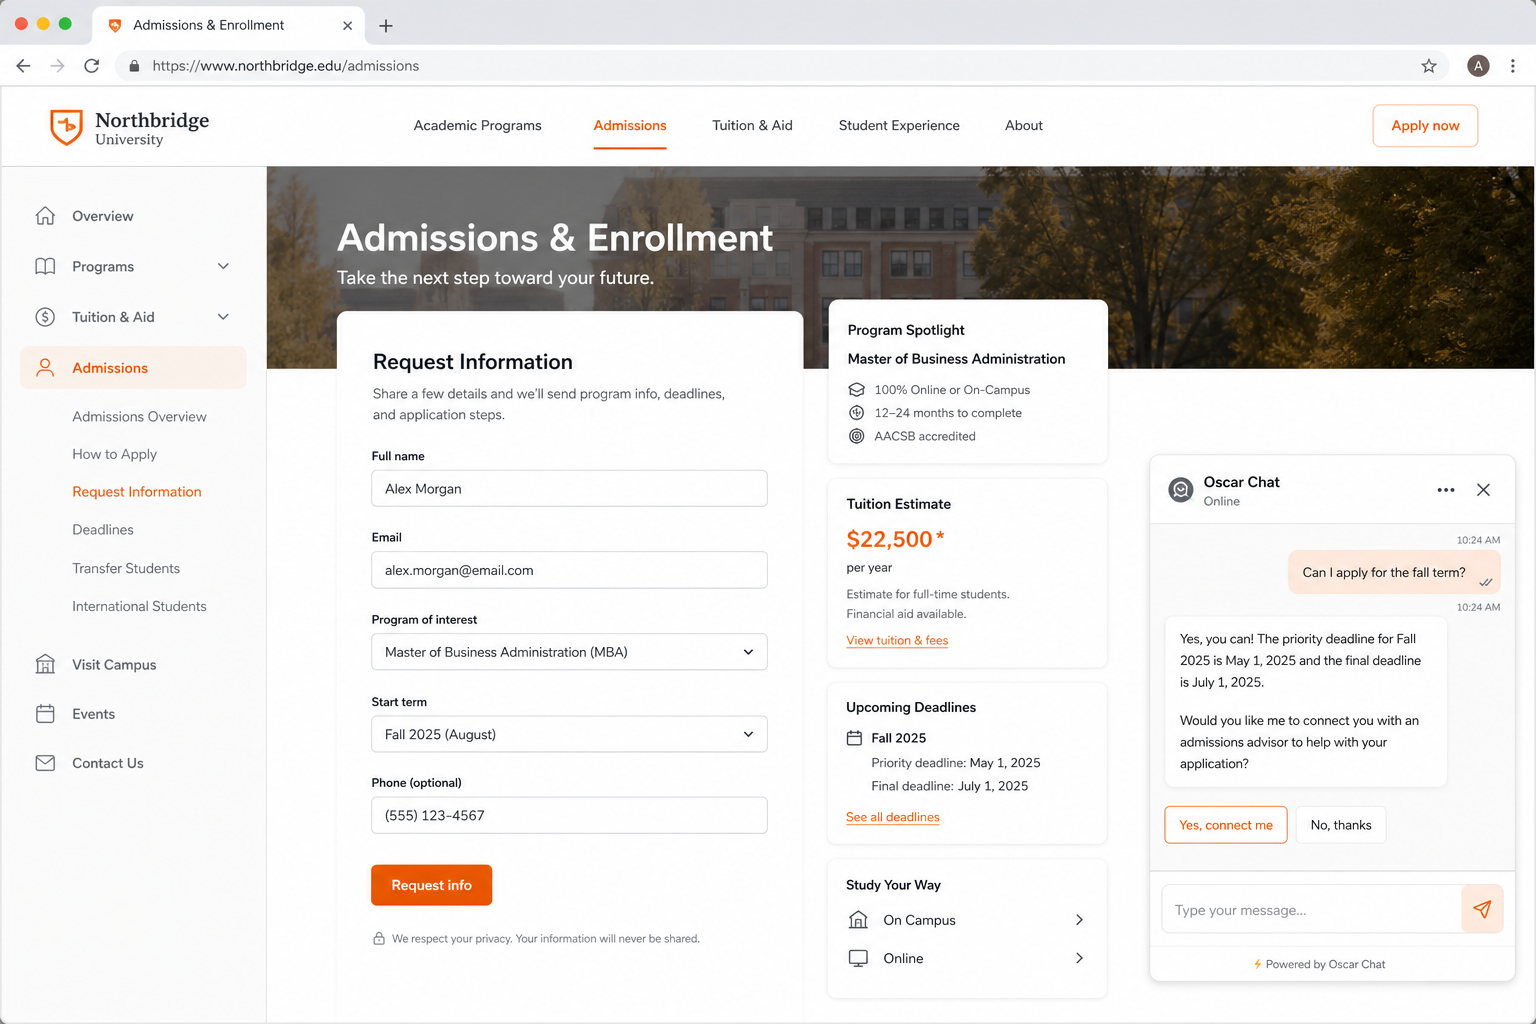Click the Master of Business Administration spotlight title

click(956, 359)
